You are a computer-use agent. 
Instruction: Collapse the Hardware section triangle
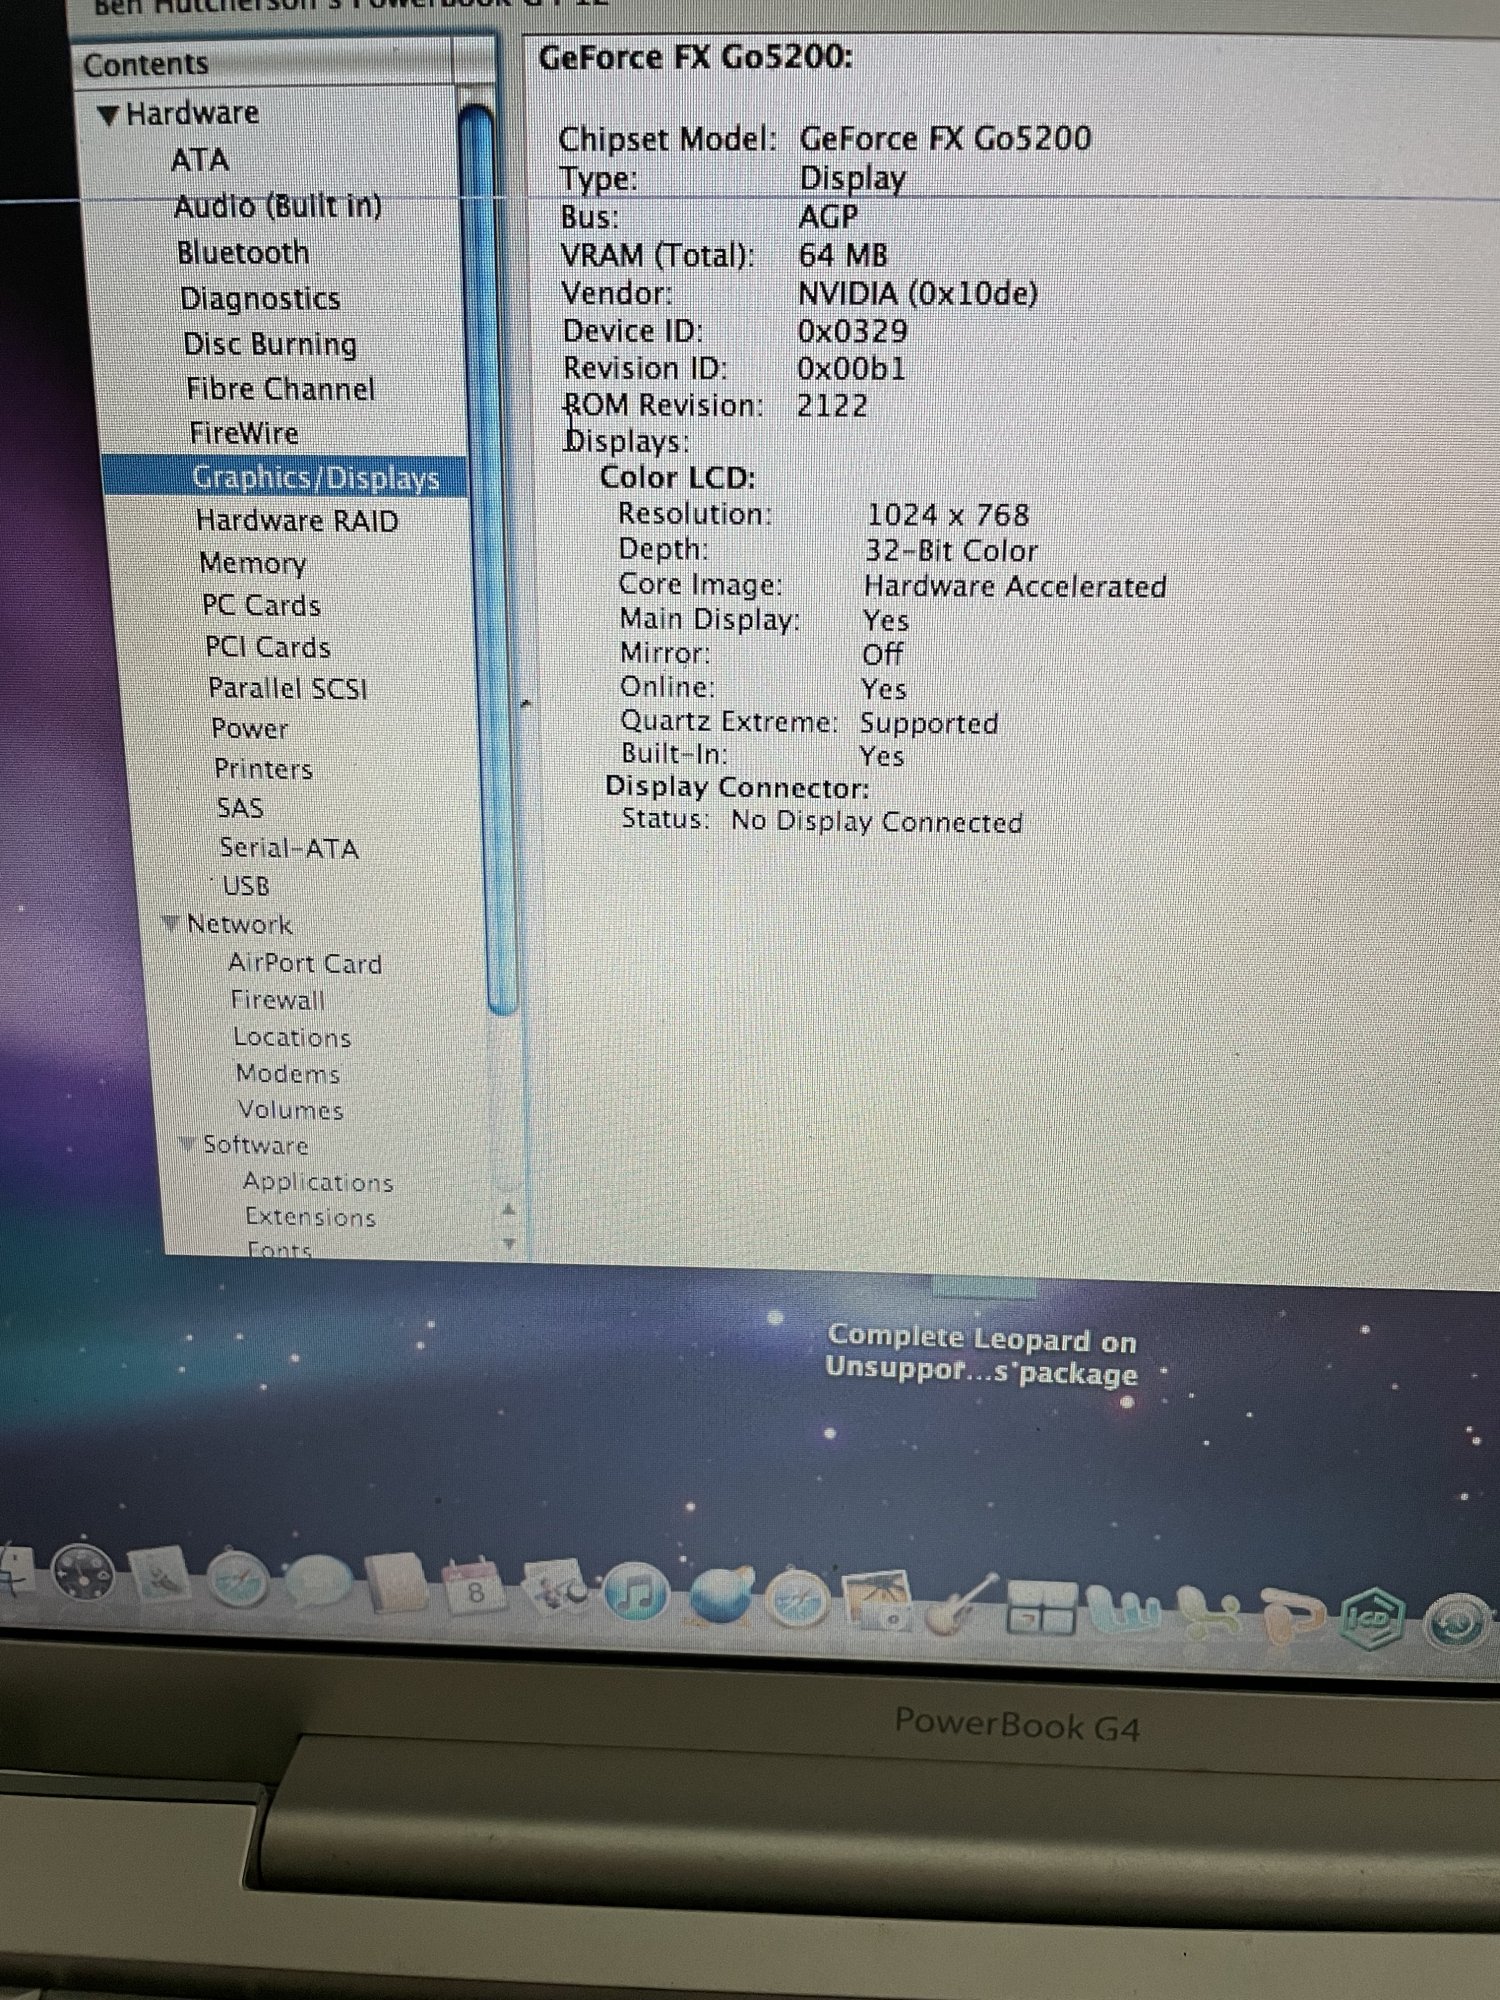click(x=109, y=116)
